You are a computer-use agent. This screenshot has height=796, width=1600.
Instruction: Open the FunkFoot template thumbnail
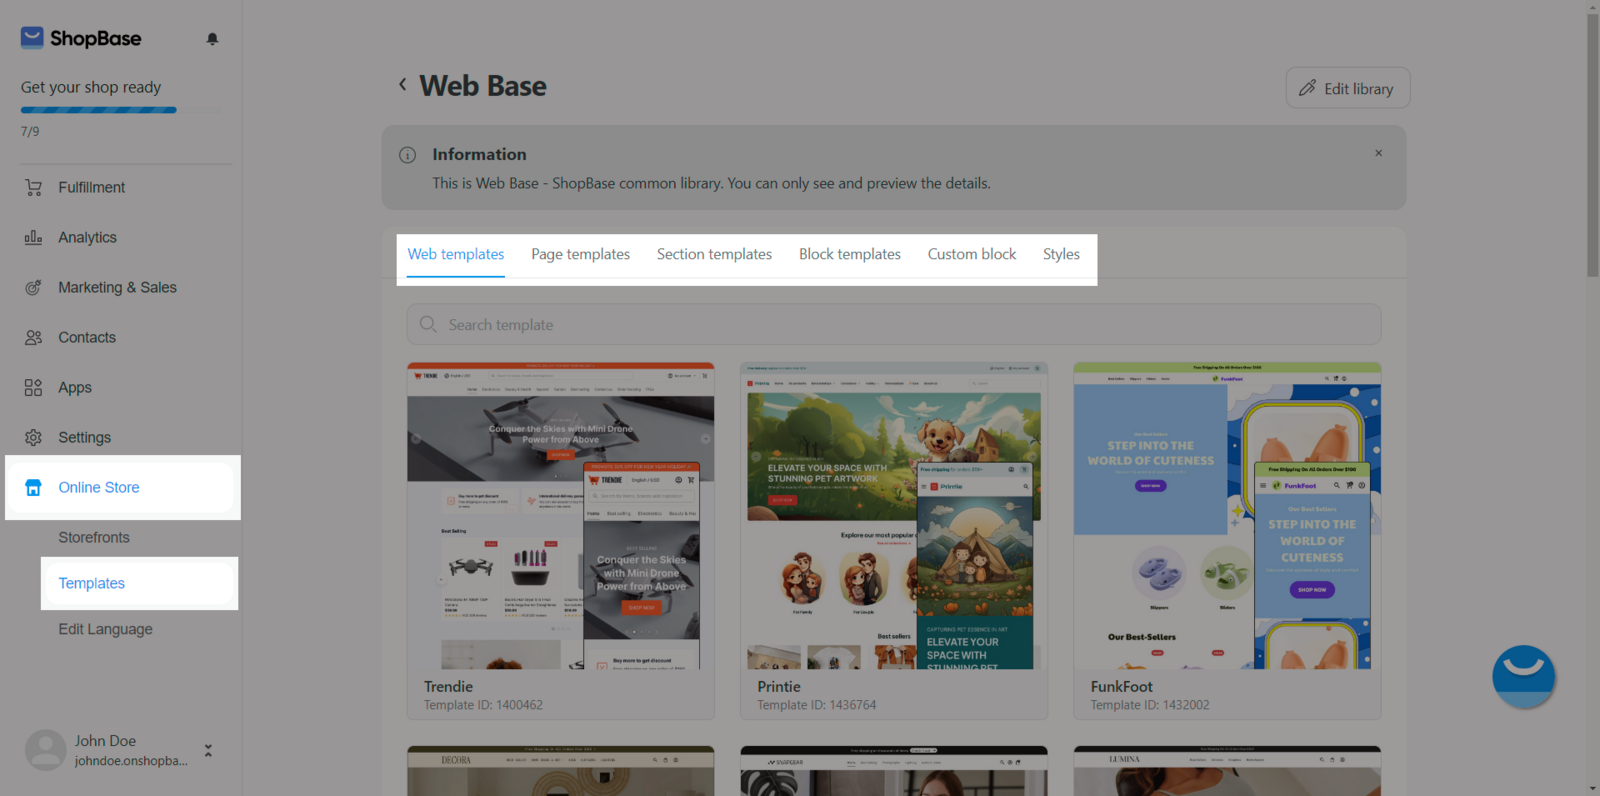click(x=1227, y=516)
